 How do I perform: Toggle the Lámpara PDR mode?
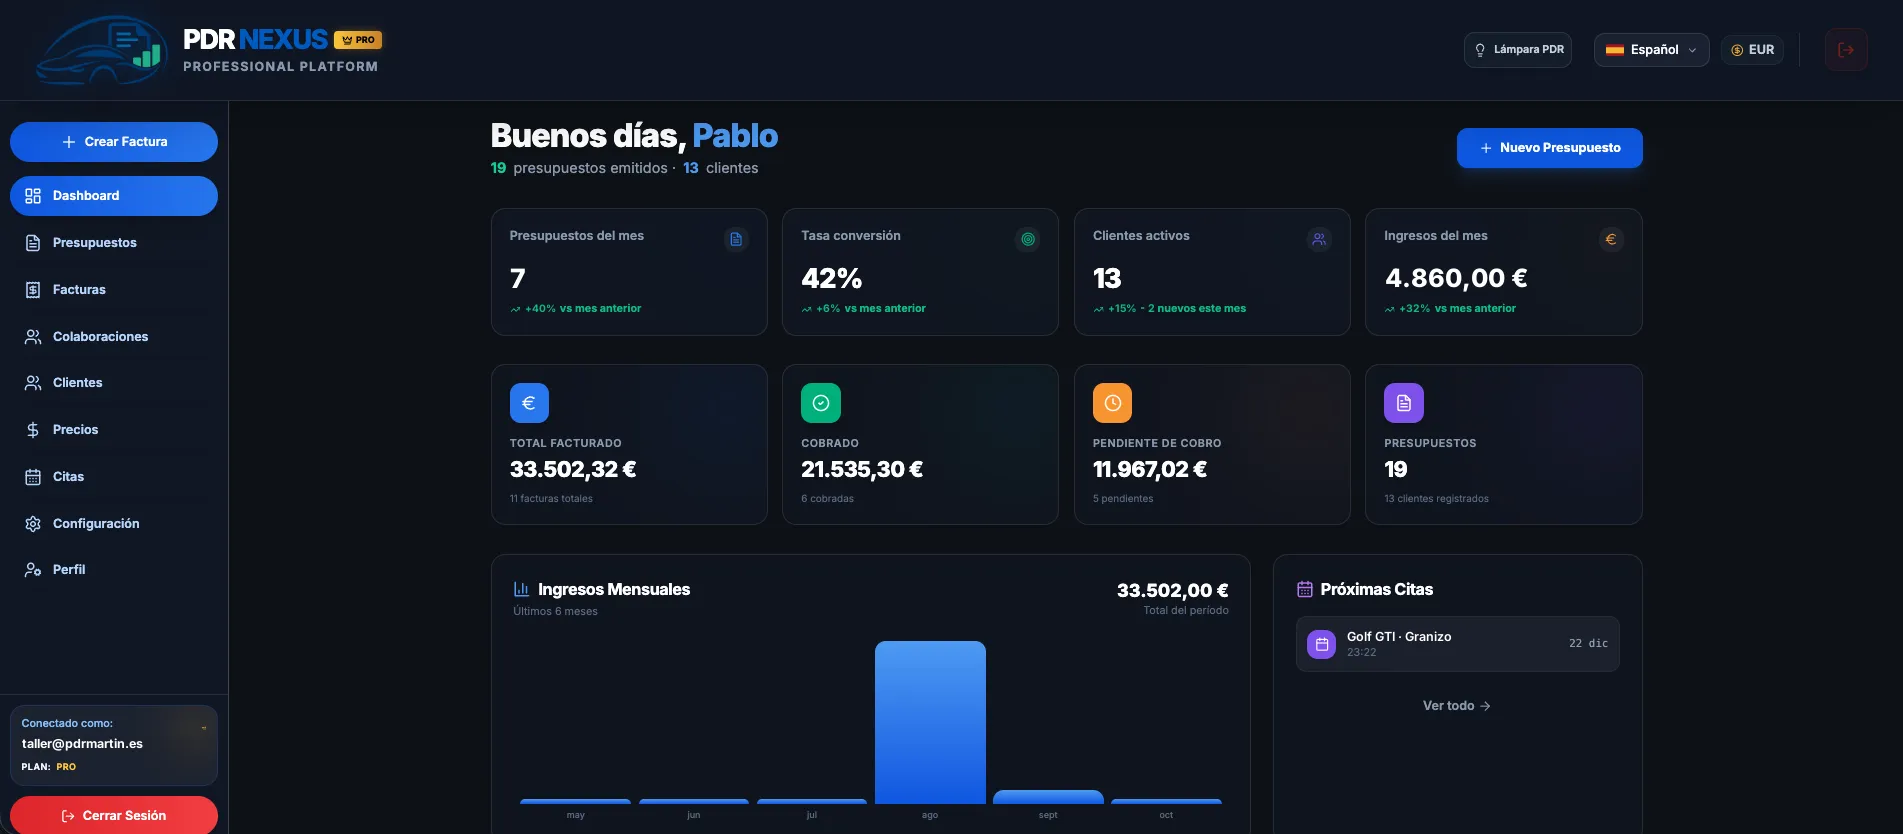point(1518,50)
